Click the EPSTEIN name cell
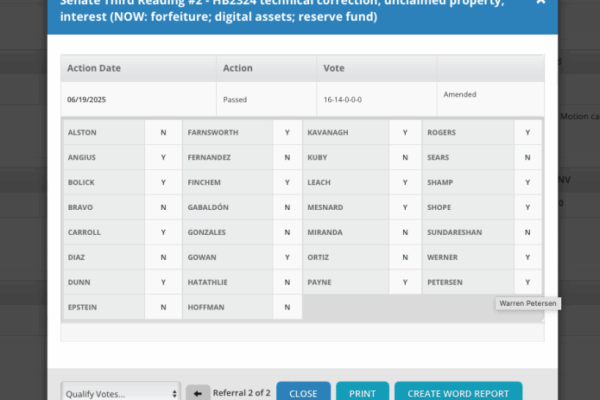600x400 pixels. [x=104, y=307]
